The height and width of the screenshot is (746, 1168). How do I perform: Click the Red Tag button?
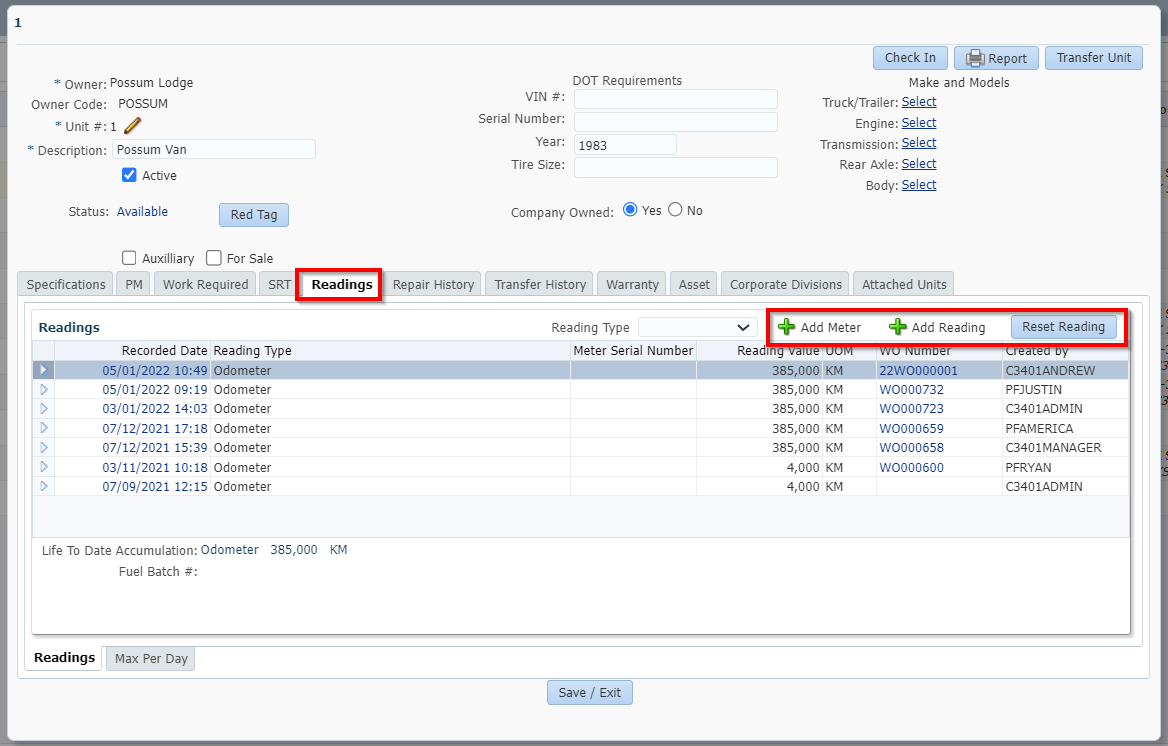pyautogui.click(x=254, y=215)
